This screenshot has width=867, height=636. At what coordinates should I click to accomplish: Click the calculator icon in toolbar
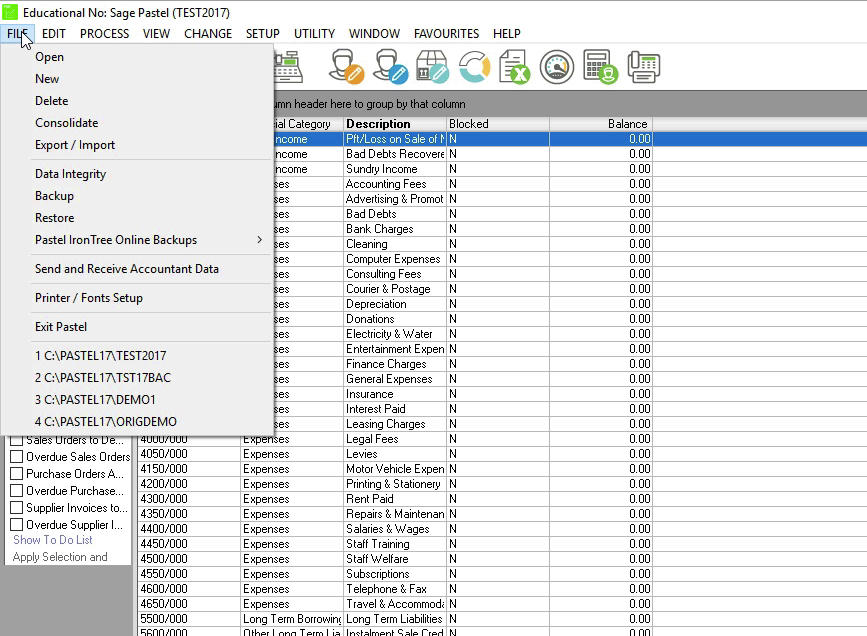click(600, 67)
